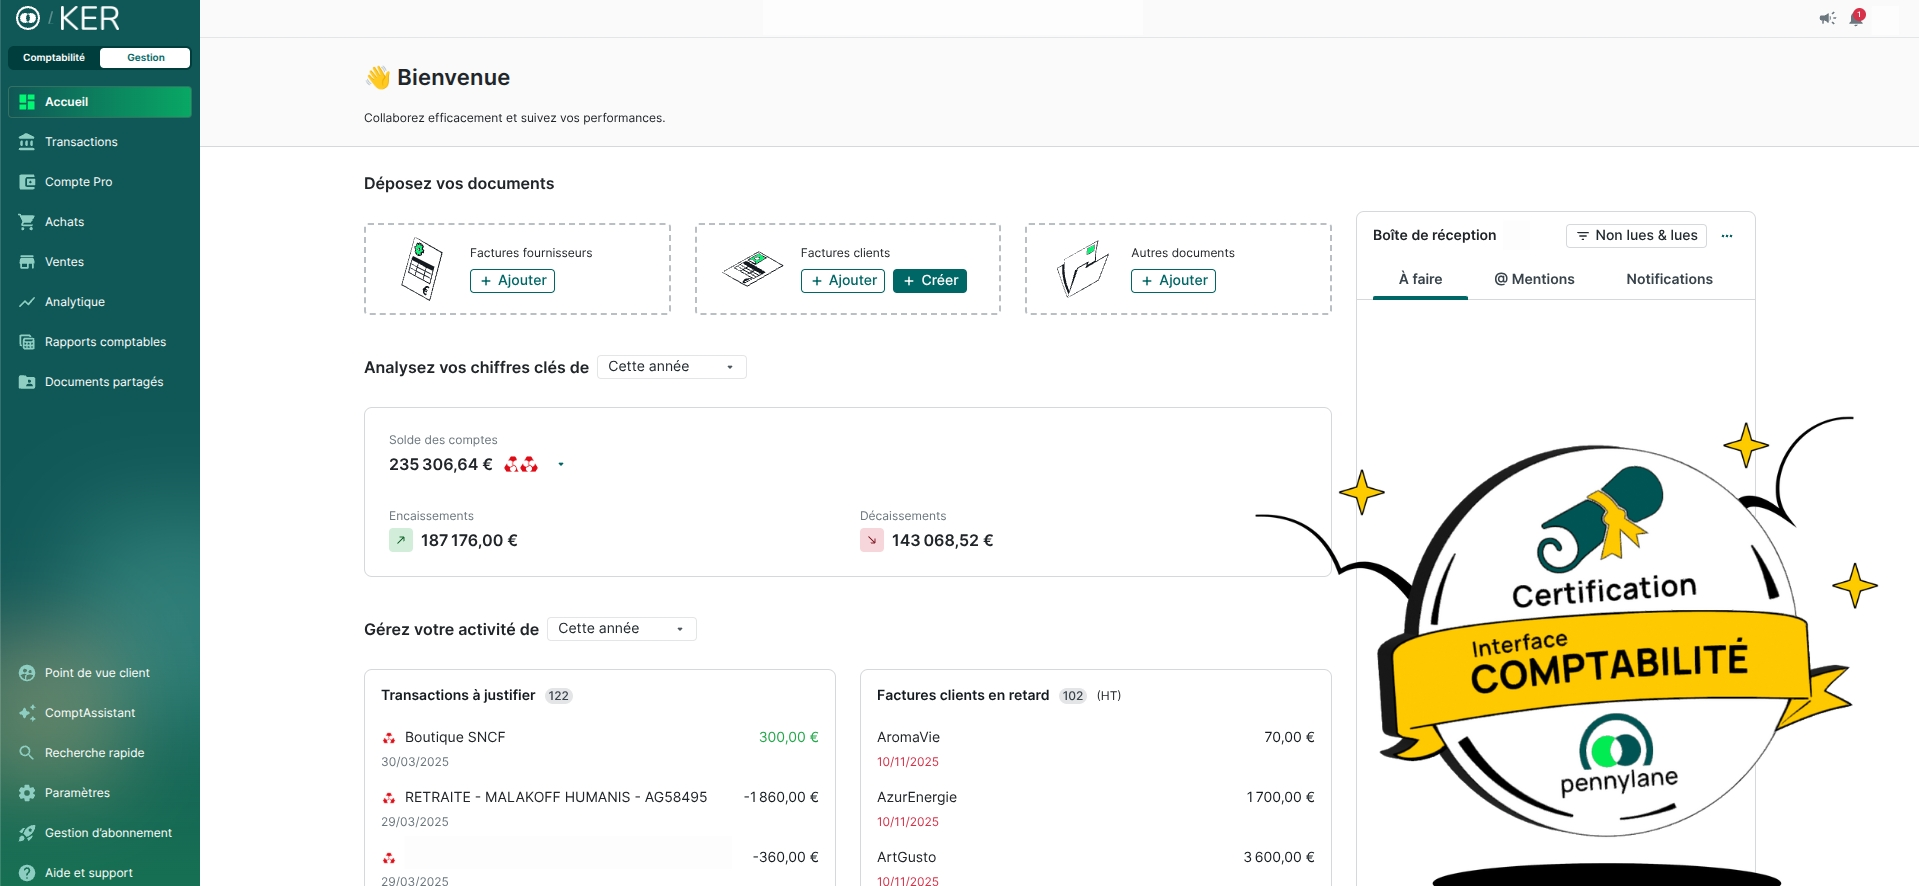Screen dimensions: 1919x886
Task: Open the 'Non lues & lues' filter
Action: click(1636, 236)
